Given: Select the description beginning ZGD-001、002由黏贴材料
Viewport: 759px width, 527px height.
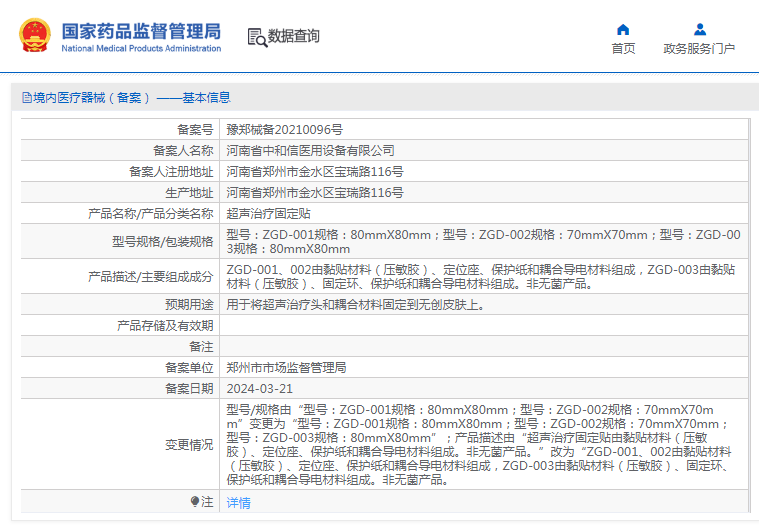Looking at the screenshot, I should (481, 277).
